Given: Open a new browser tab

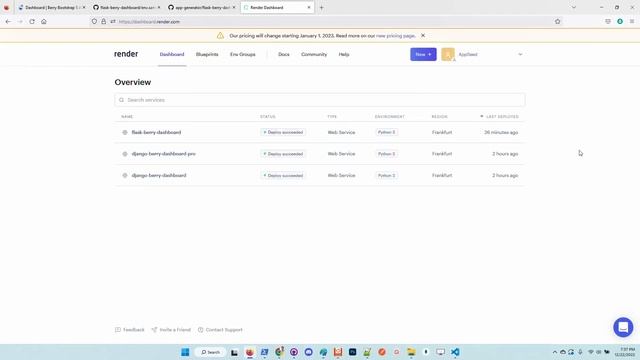Looking at the screenshot, I should coord(321,7).
